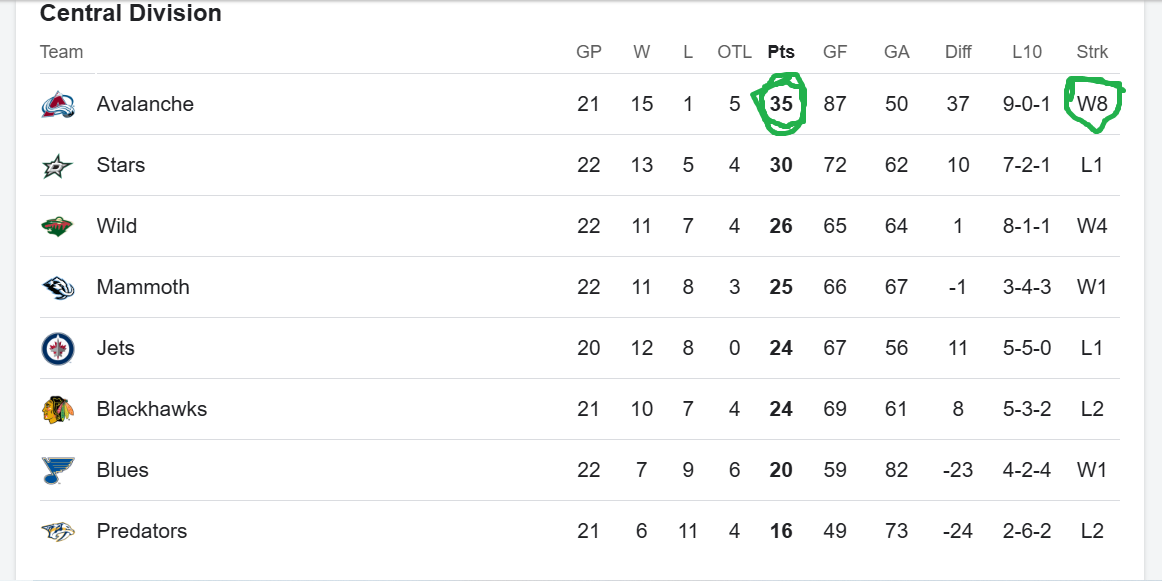Click the Predators team logo
This screenshot has height=581, width=1162.
pyautogui.click(x=58, y=531)
